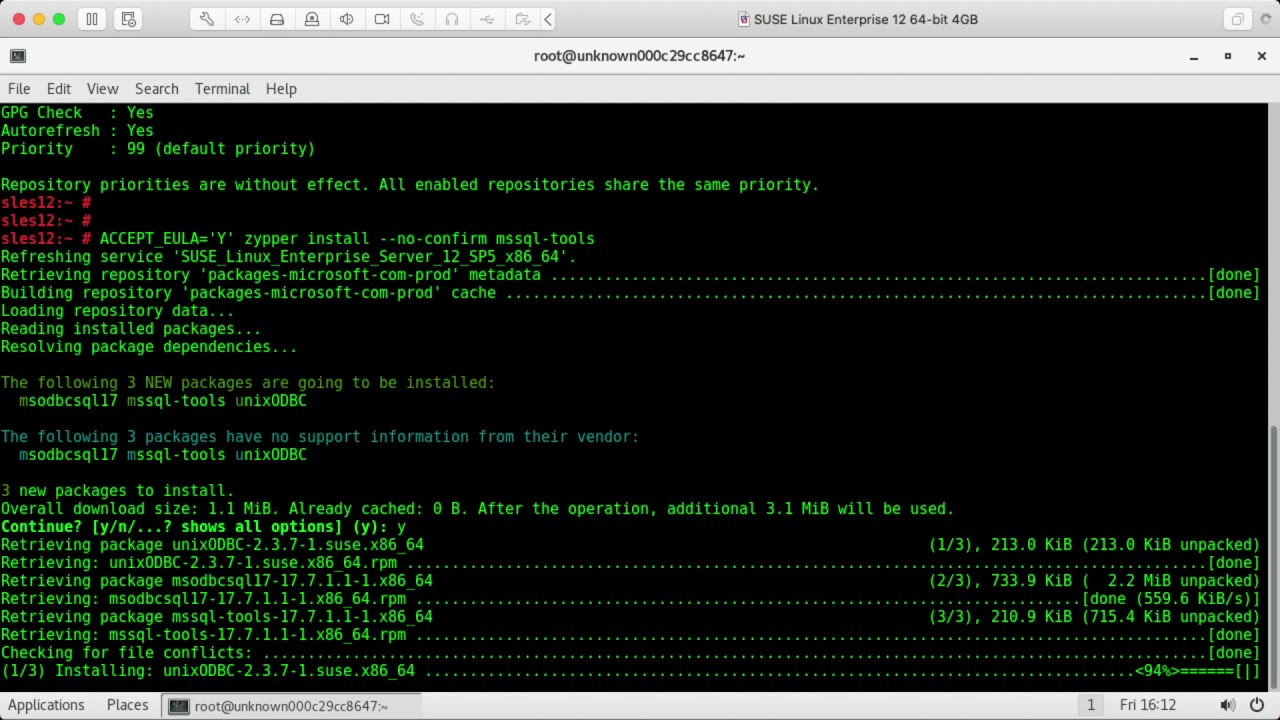Viewport: 1280px width, 720px height.
Task: Open the Edit menu
Action: (59, 89)
